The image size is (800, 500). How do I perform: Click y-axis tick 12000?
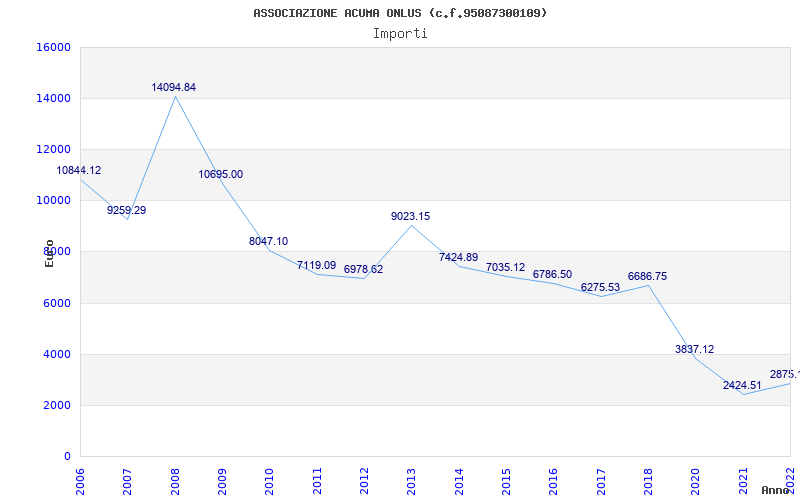click(x=54, y=149)
